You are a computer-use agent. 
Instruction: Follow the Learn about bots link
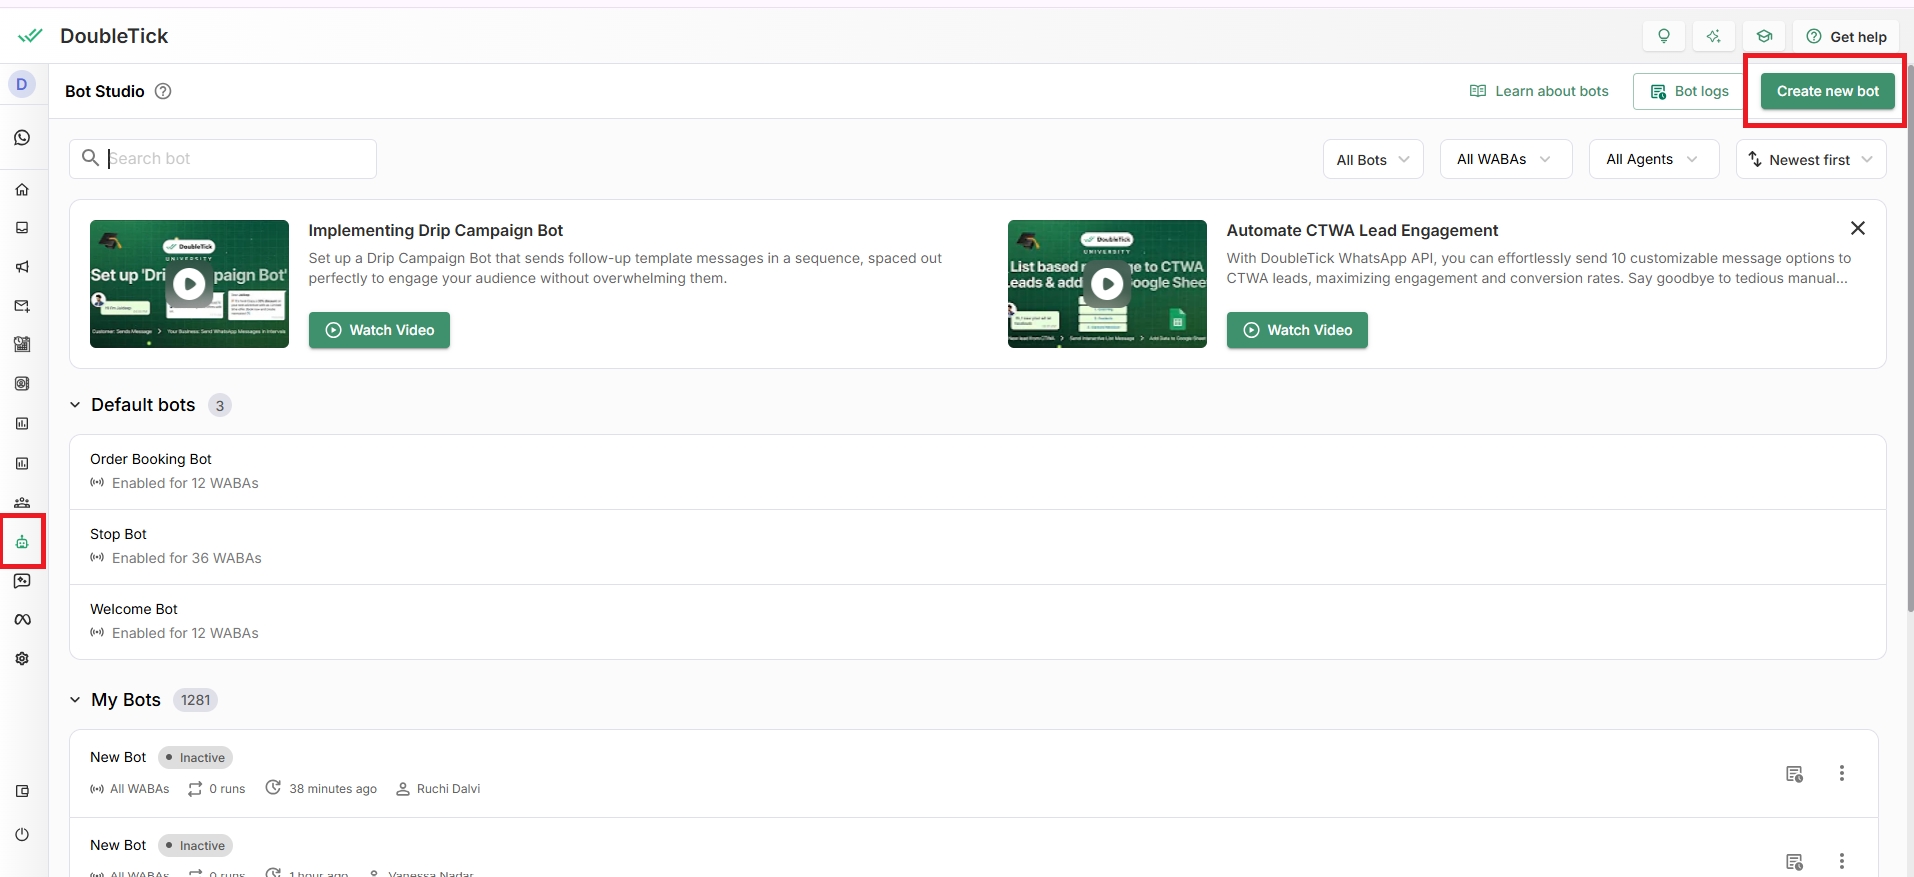point(1539,91)
